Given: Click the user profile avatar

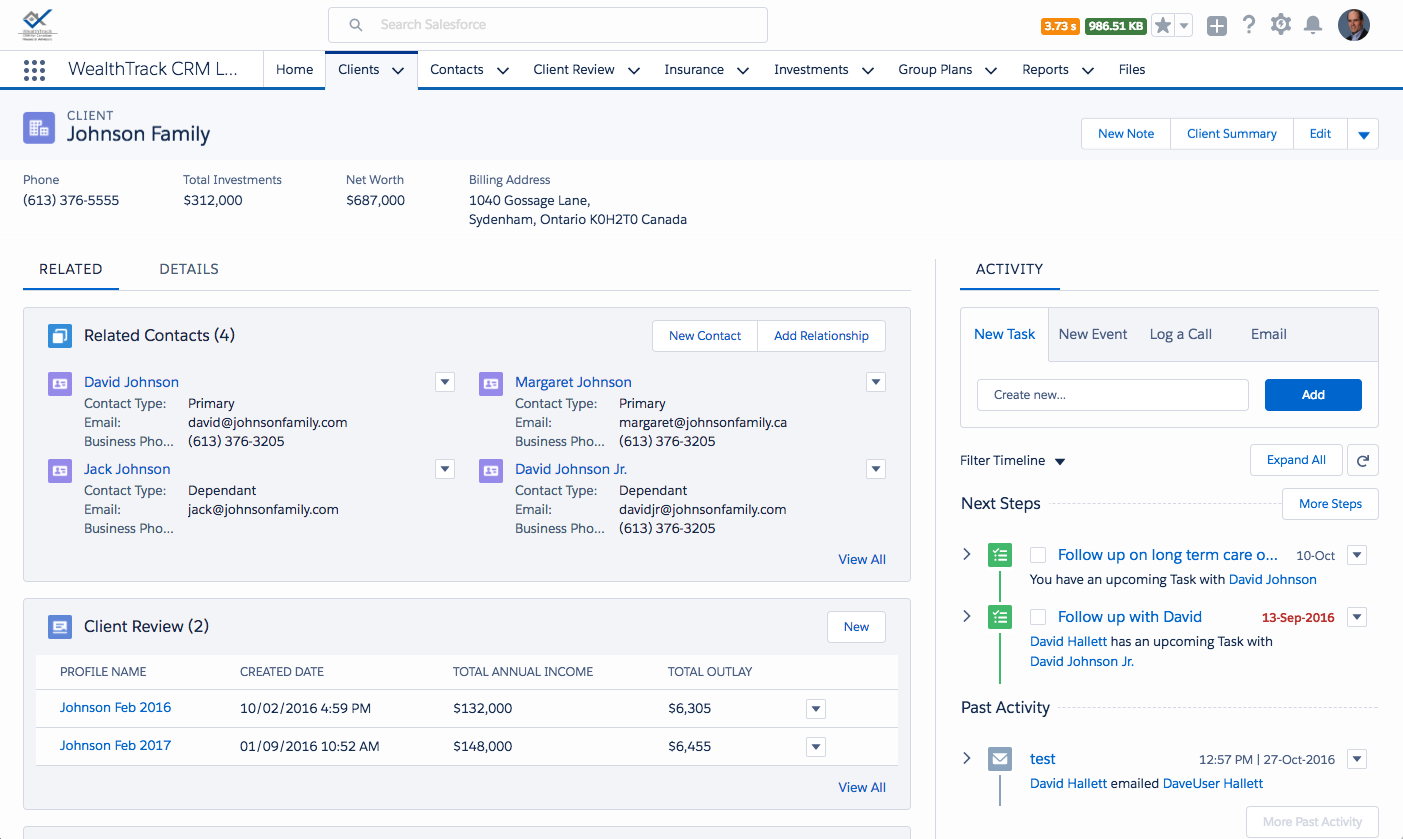Looking at the screenshot, I should (x=1353, y=26).
